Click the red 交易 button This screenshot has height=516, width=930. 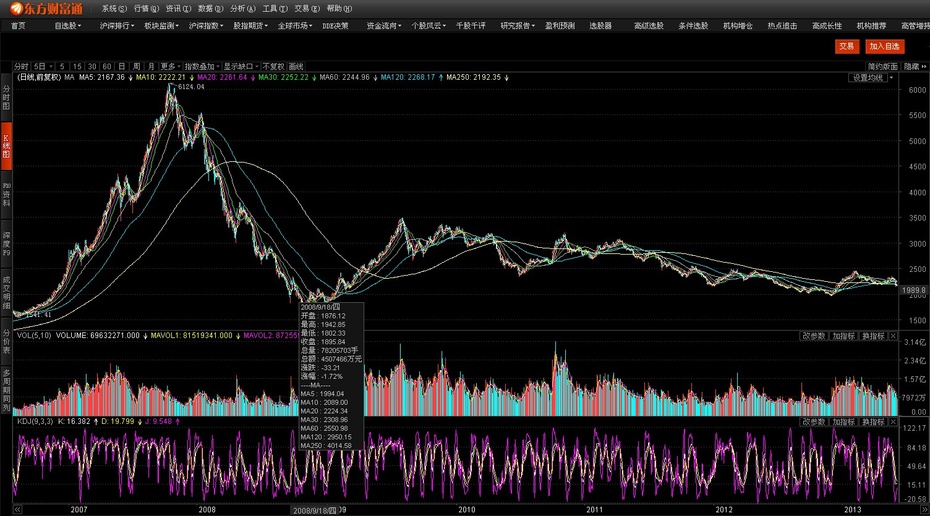847,46
